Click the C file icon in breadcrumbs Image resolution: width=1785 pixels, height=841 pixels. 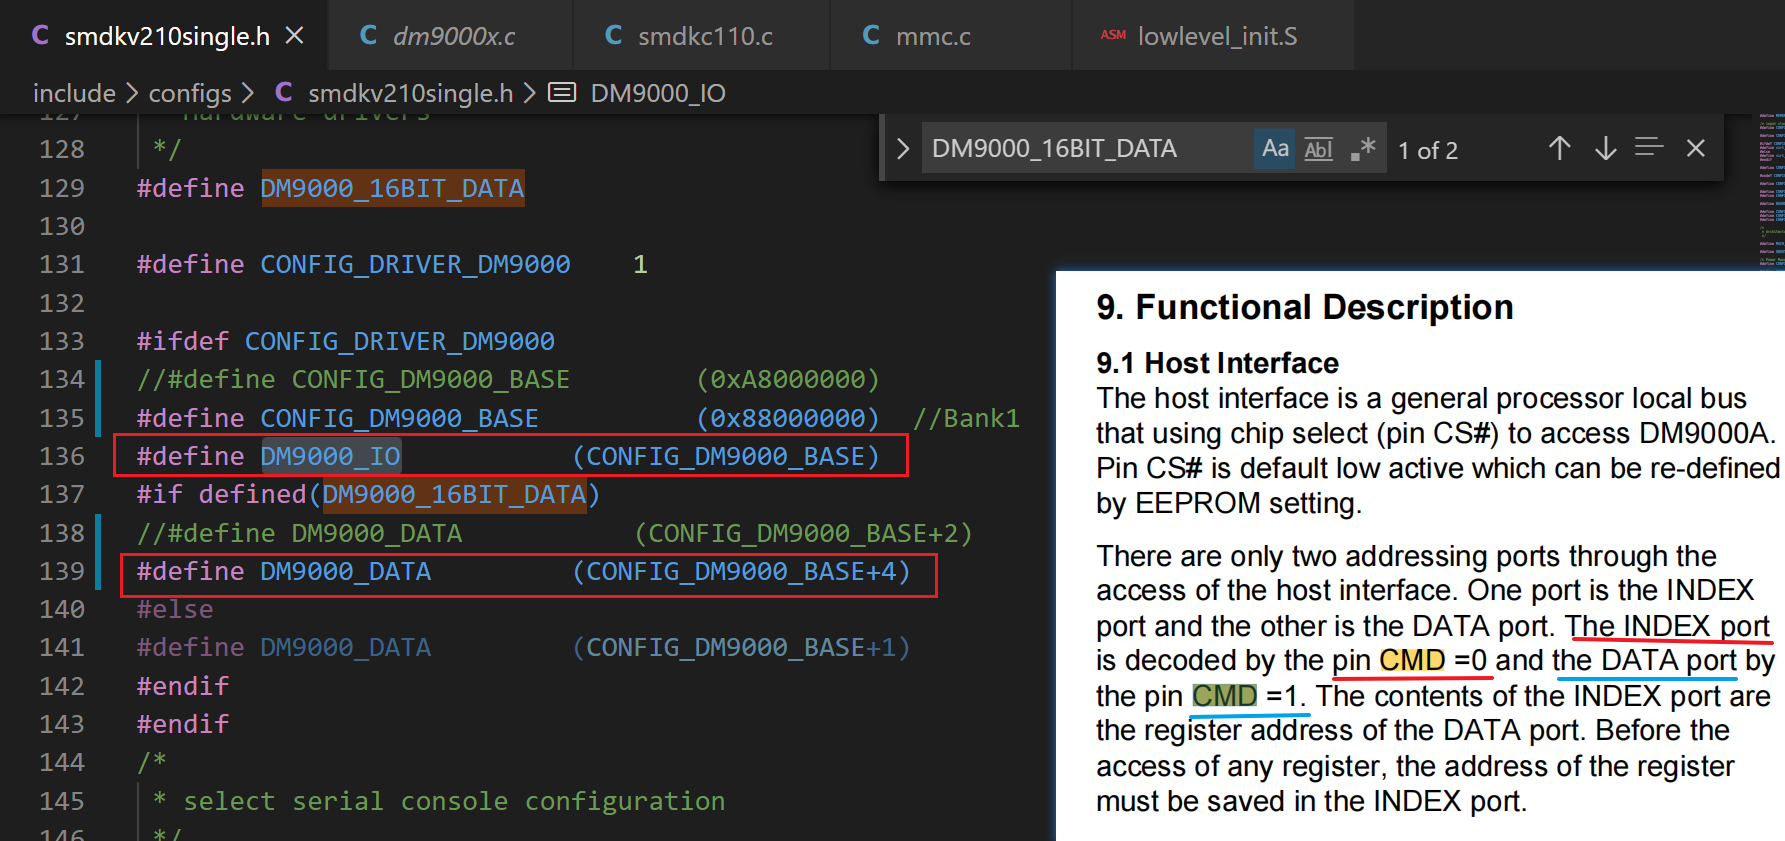click(284, 93)
